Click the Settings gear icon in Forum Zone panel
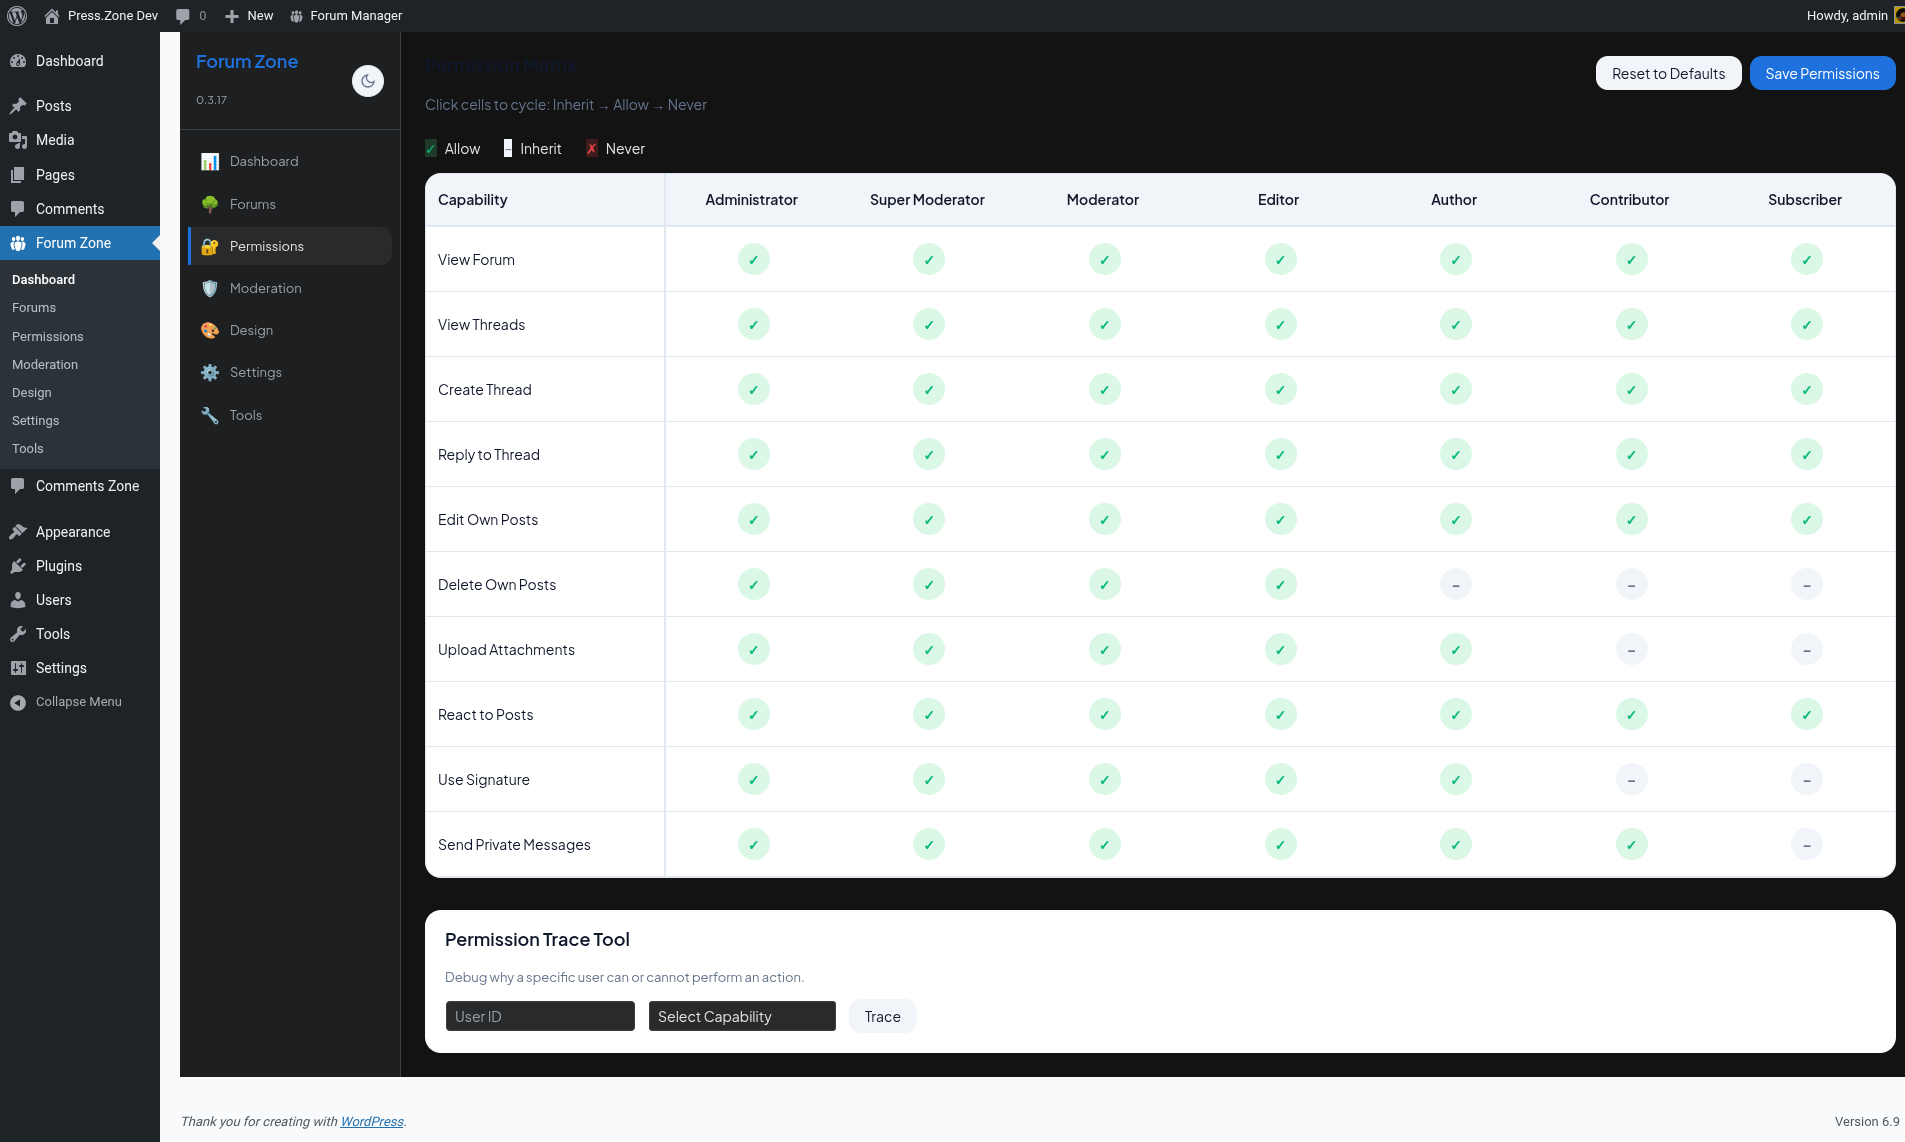 click(x=210, y=372)
